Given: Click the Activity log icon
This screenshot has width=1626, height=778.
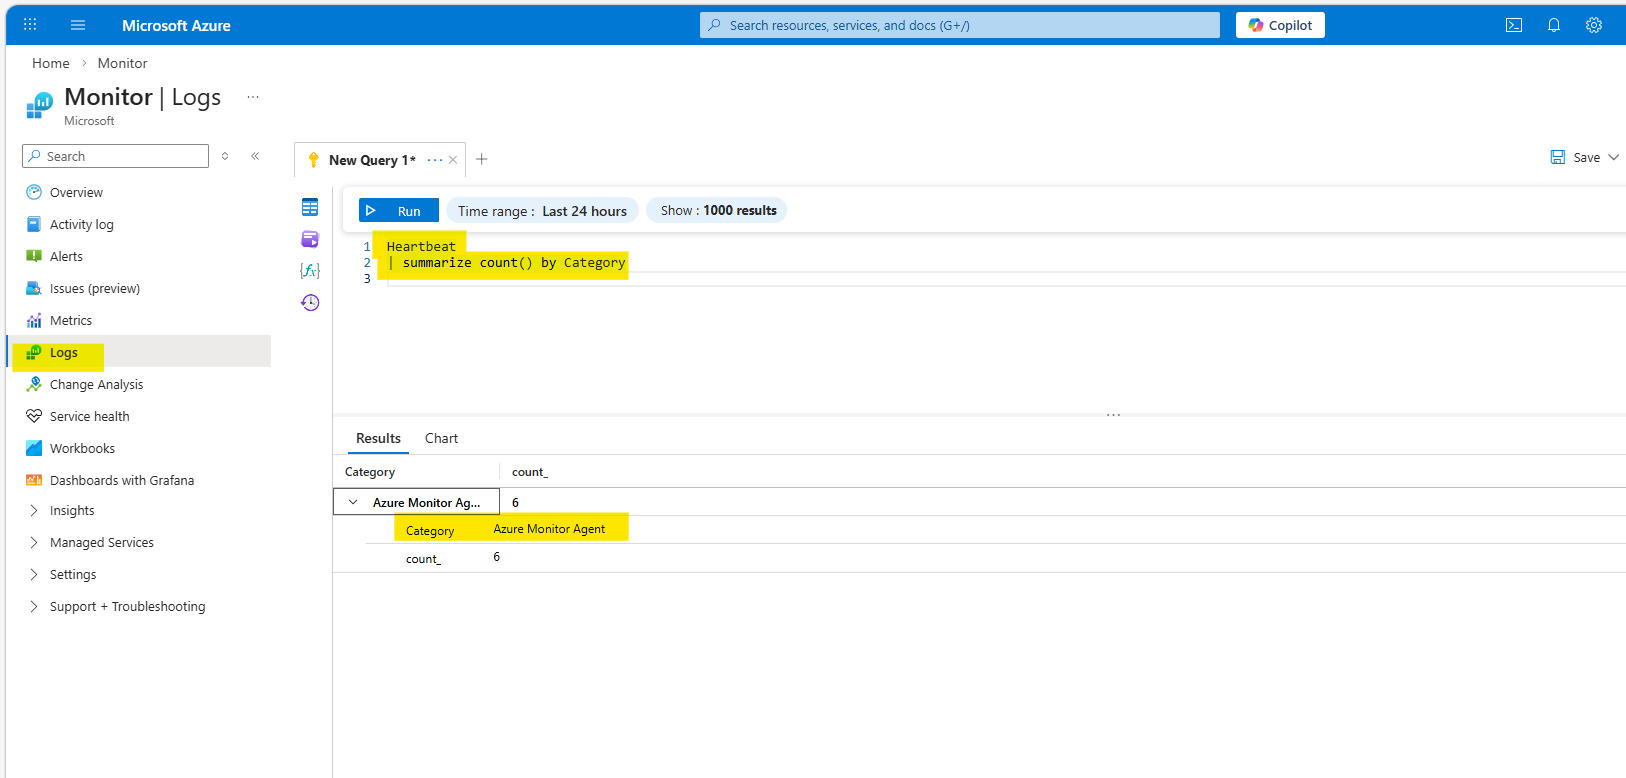Looking at the screenshot, I should tap(34, 224).
